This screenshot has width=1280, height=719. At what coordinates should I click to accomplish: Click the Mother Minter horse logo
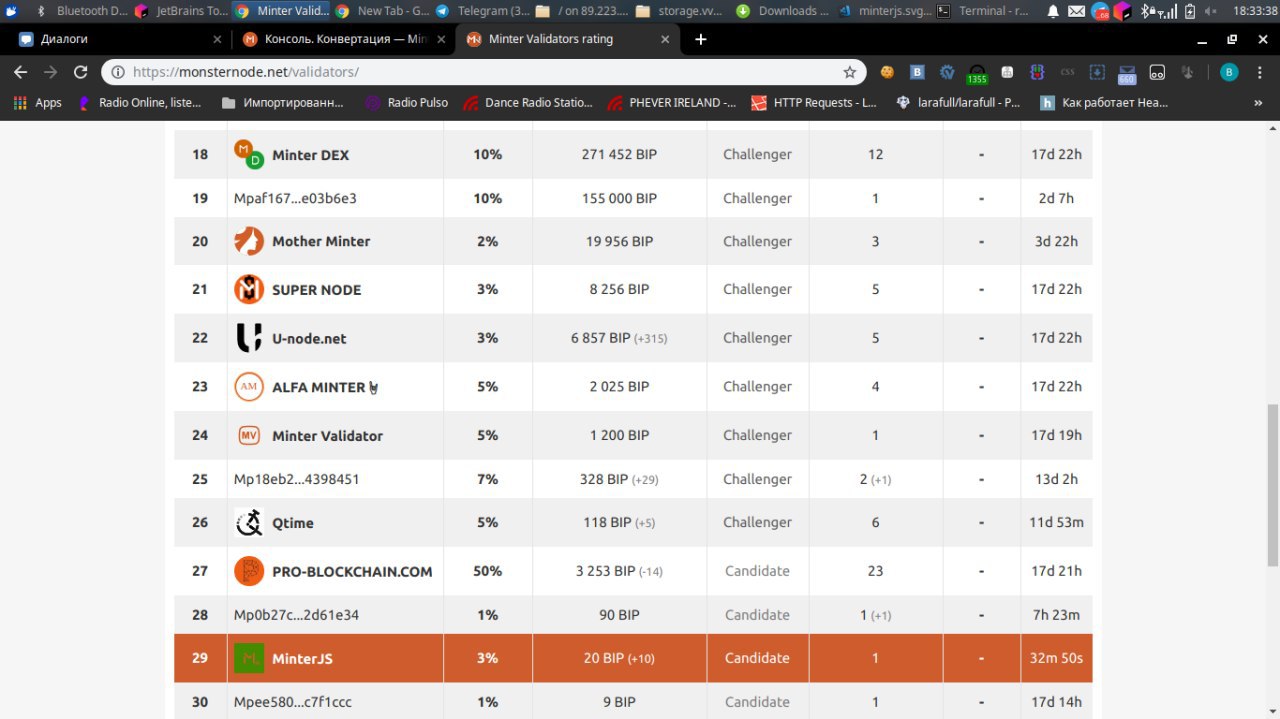(248, 241)
